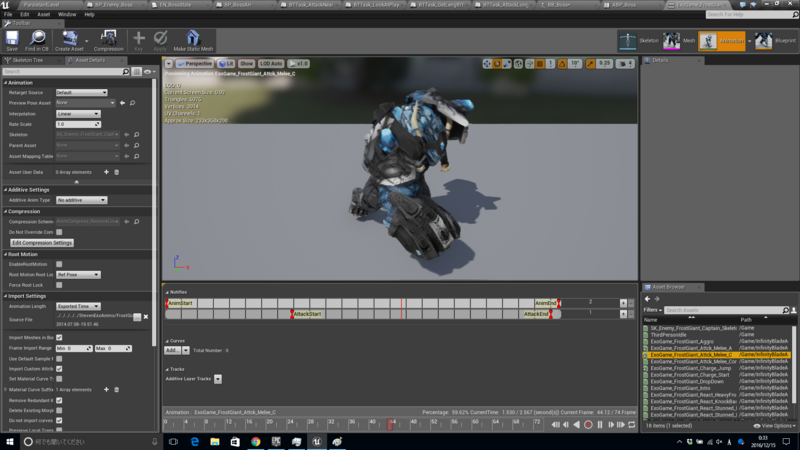Click Make Static Mesh icon
The height and width of the screenshot is (450, 800).
(x=193, y=38)
